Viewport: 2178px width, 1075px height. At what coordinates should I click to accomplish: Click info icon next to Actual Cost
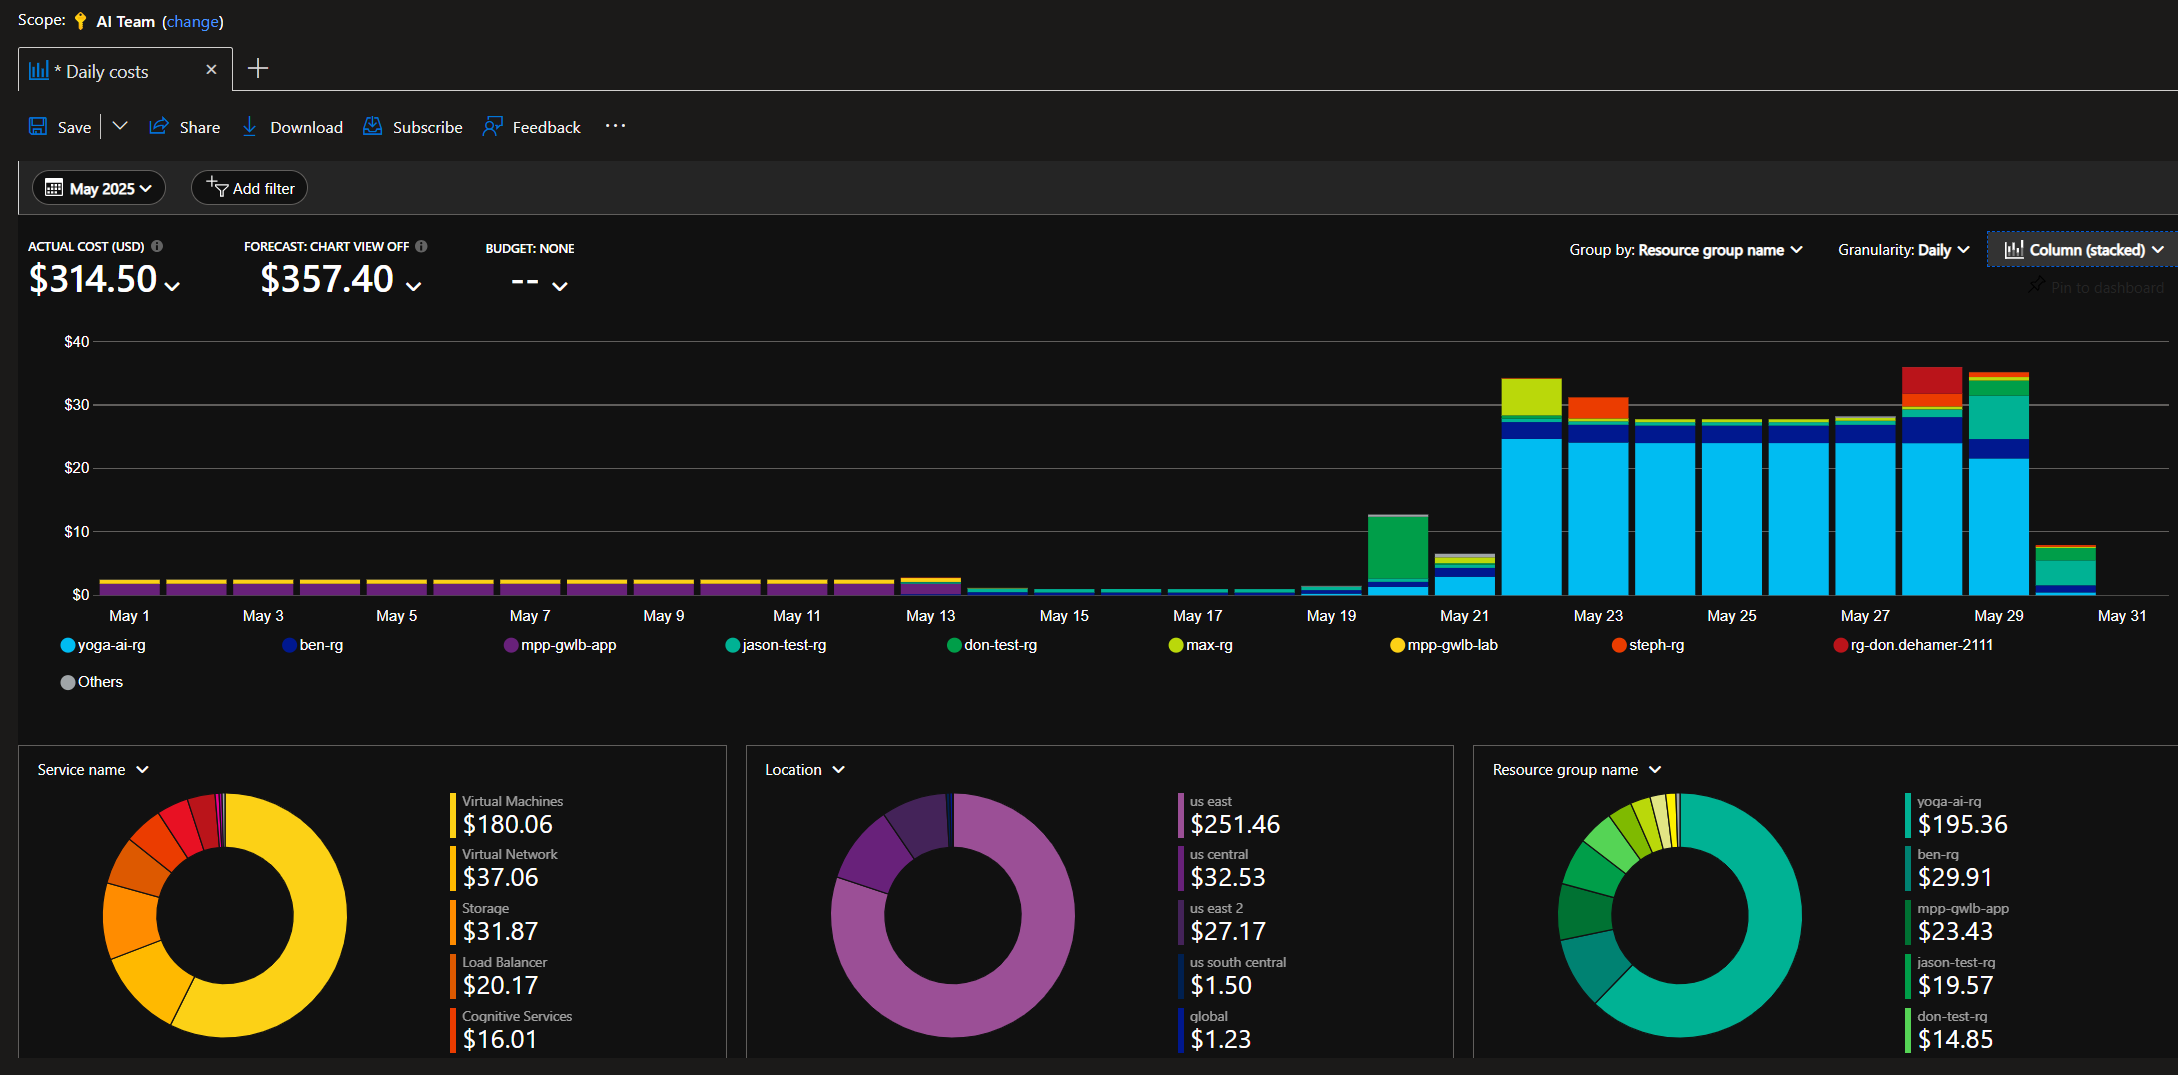(157, 246)
